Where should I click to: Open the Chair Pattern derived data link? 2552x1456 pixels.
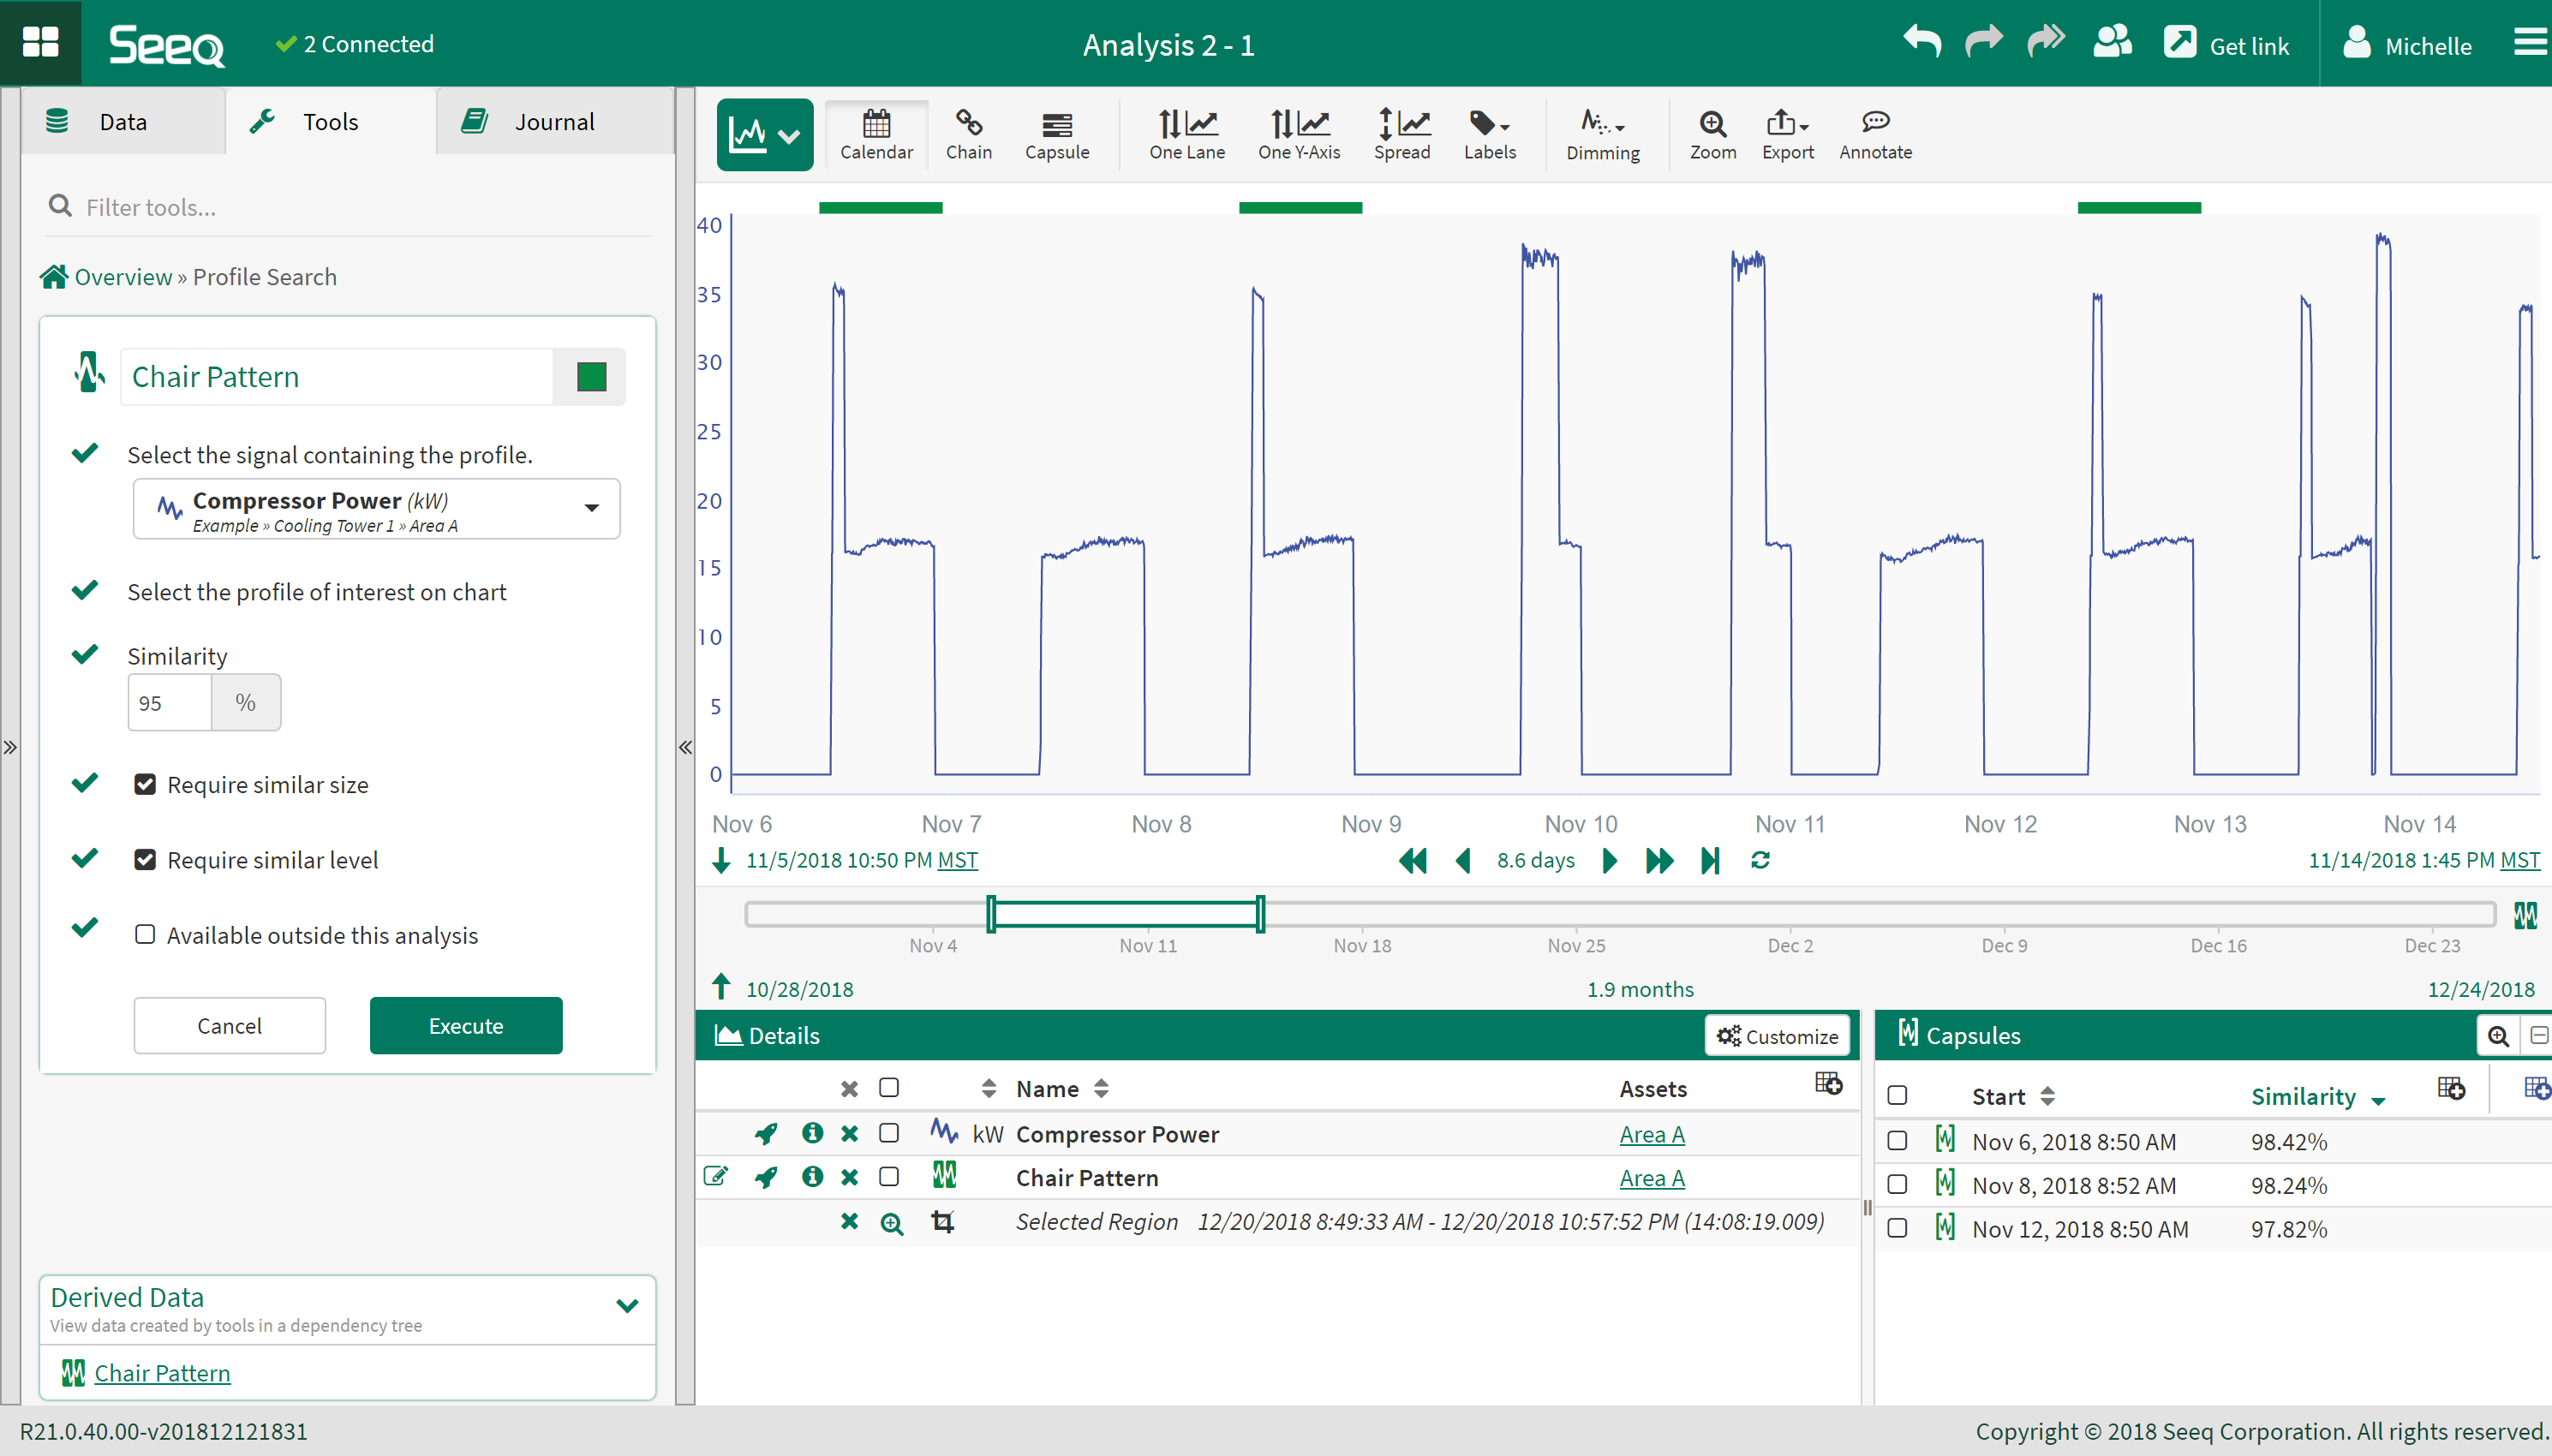point(162,1373)
